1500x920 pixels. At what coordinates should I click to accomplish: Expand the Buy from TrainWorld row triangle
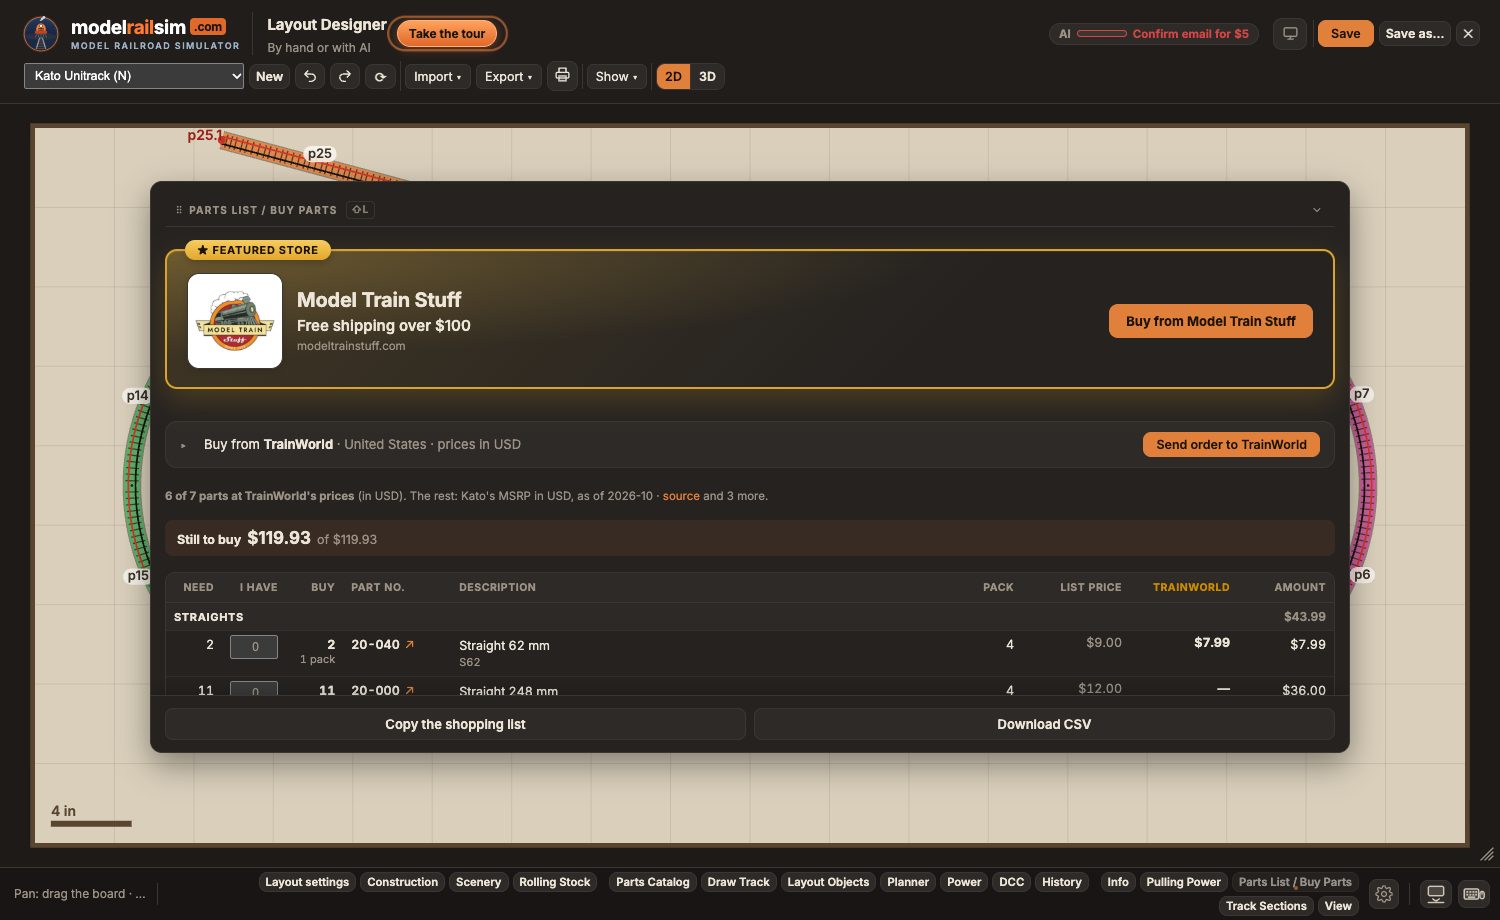click(x=183, y=445)
